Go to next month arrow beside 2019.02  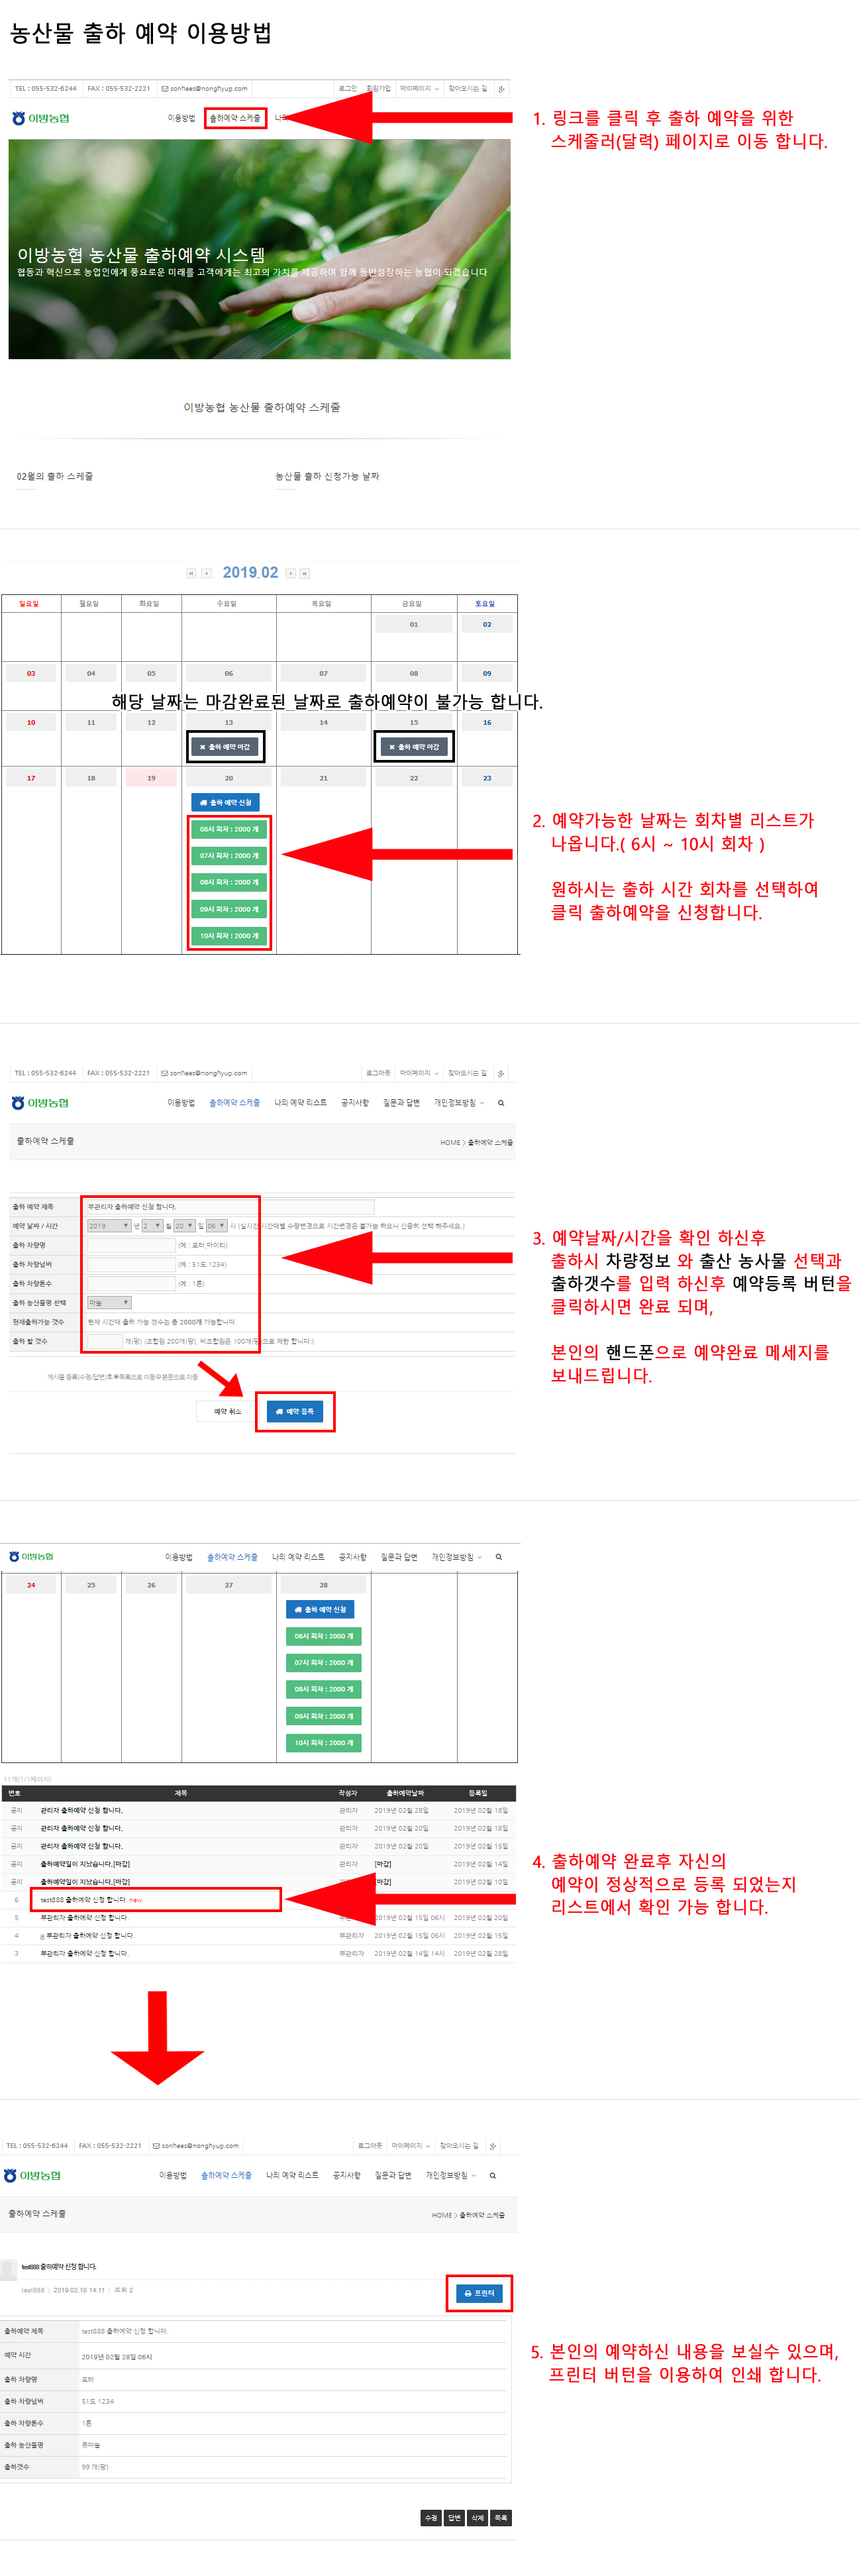pyautogui.click(x=291, y=573)
